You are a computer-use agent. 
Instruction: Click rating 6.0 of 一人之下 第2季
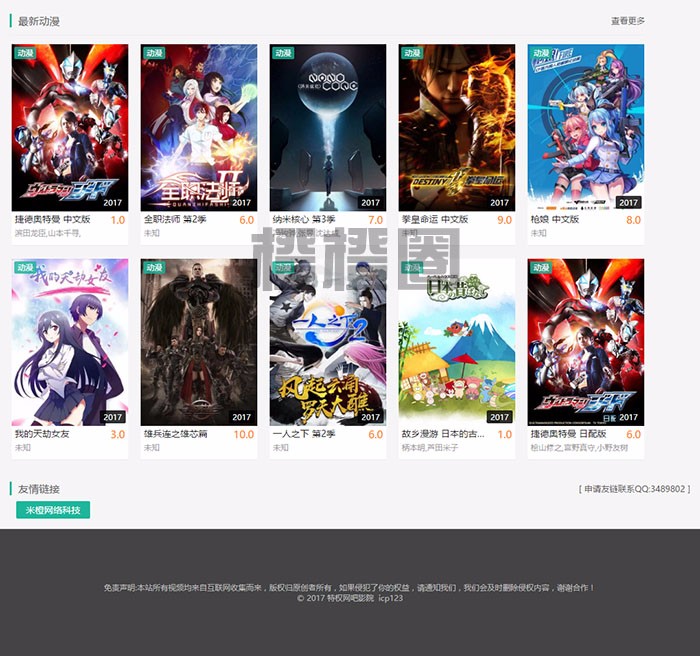point(375,434)
